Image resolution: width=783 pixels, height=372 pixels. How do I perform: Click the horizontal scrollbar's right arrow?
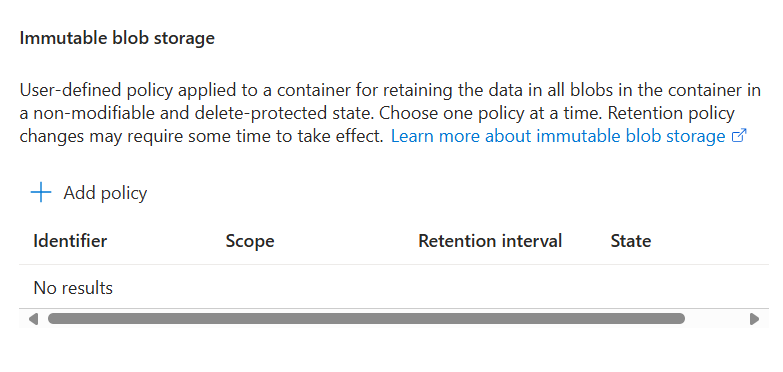coord(755,319)
